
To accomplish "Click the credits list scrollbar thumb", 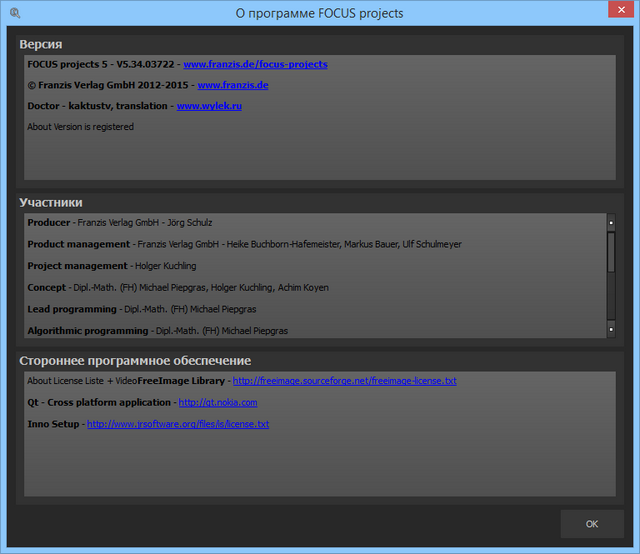I will (611, 252).
